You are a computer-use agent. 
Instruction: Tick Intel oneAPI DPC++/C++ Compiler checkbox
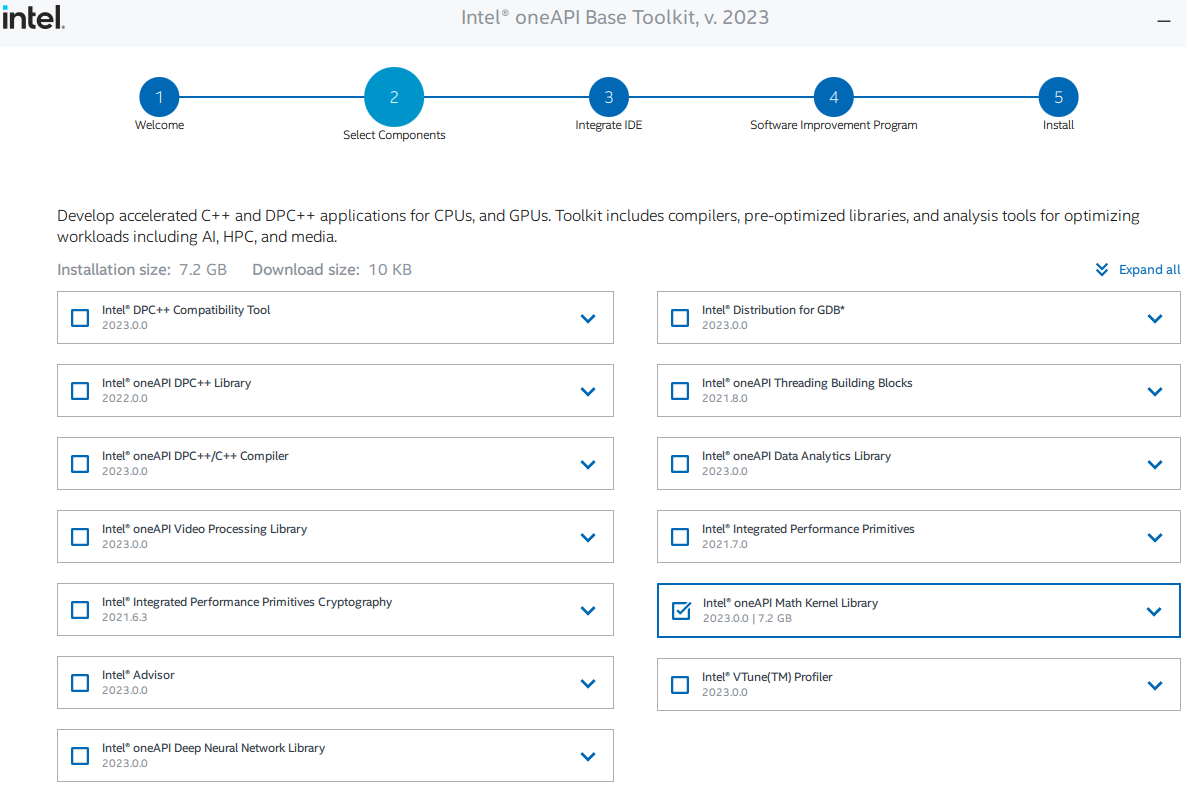tap(79, 464)
